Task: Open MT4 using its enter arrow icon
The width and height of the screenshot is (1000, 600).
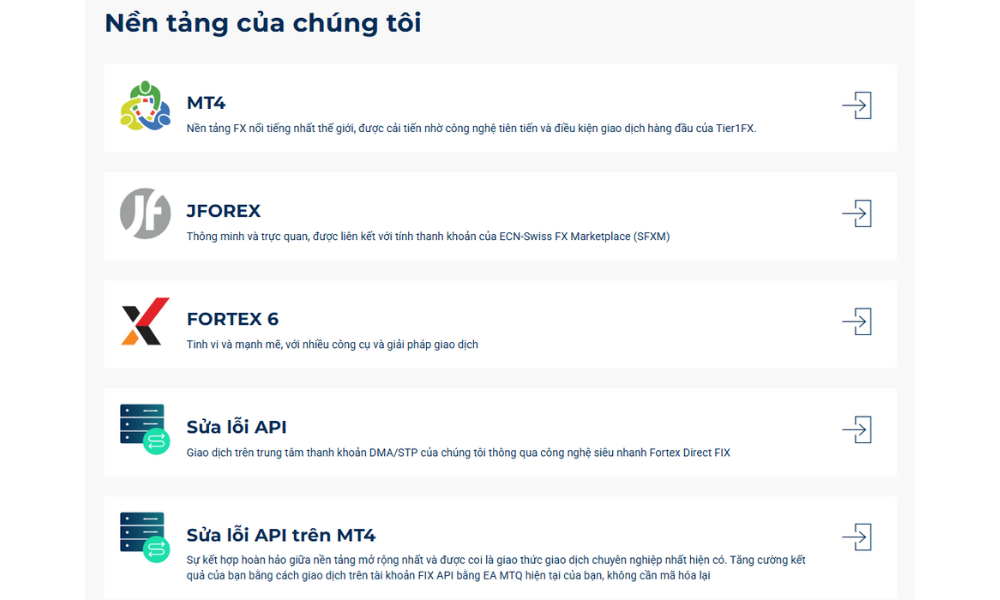Action: (857, 106)
